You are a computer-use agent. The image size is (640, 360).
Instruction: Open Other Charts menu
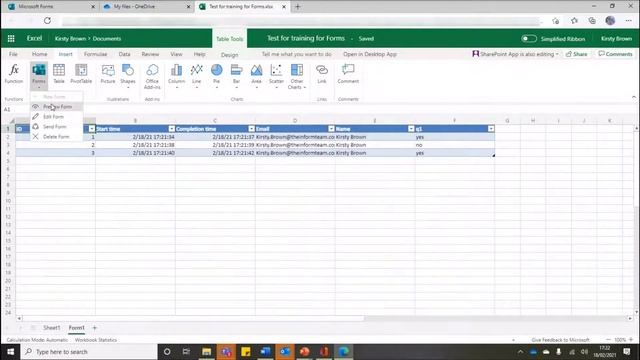[297, 76]
